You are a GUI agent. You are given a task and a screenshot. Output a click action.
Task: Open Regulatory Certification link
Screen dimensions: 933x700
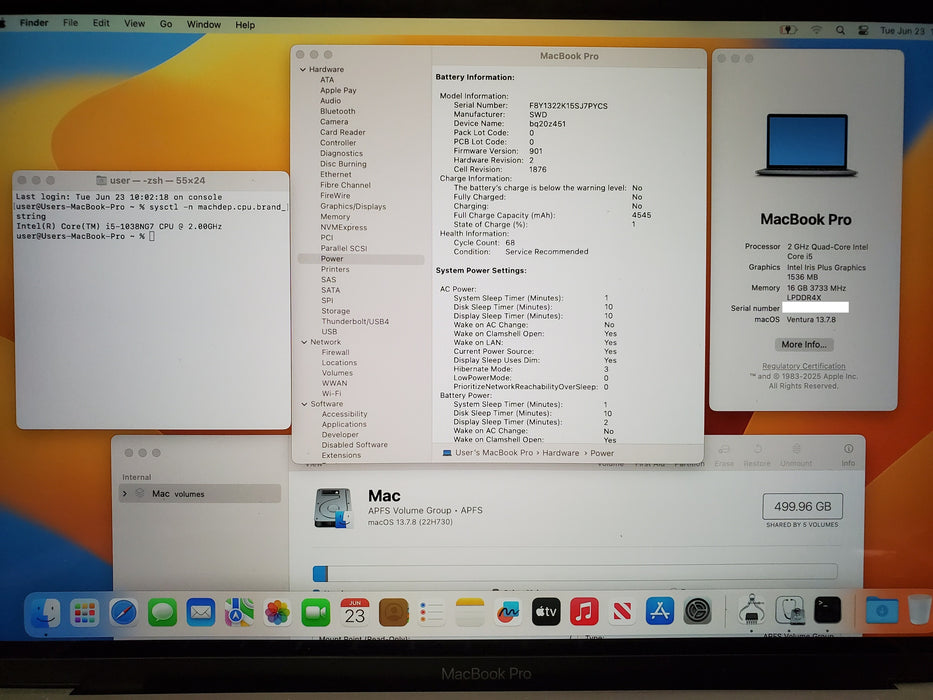click(x=804, y=366)
